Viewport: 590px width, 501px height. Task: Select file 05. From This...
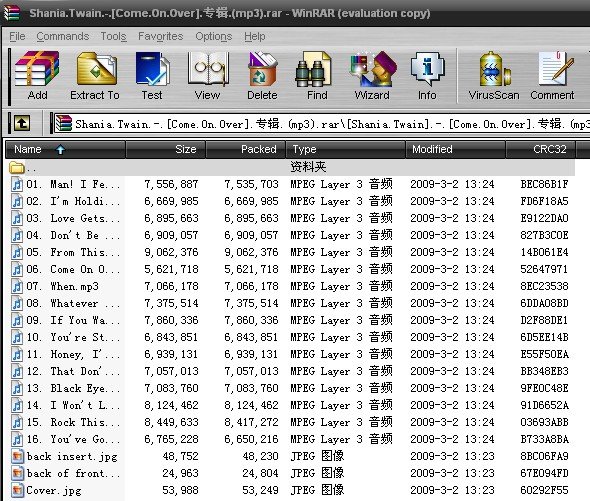point(73,252)
